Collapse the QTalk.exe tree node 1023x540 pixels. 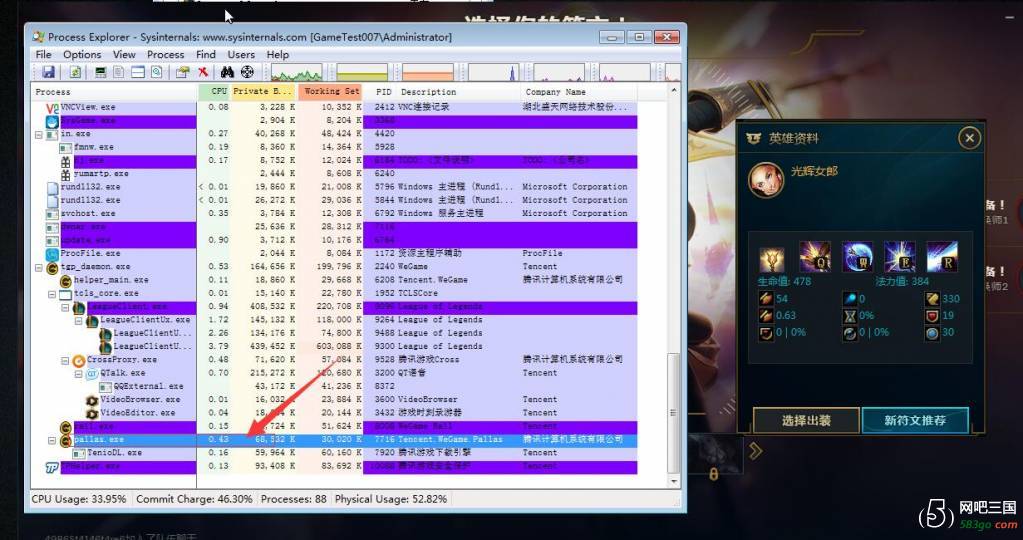pos(78,374)
